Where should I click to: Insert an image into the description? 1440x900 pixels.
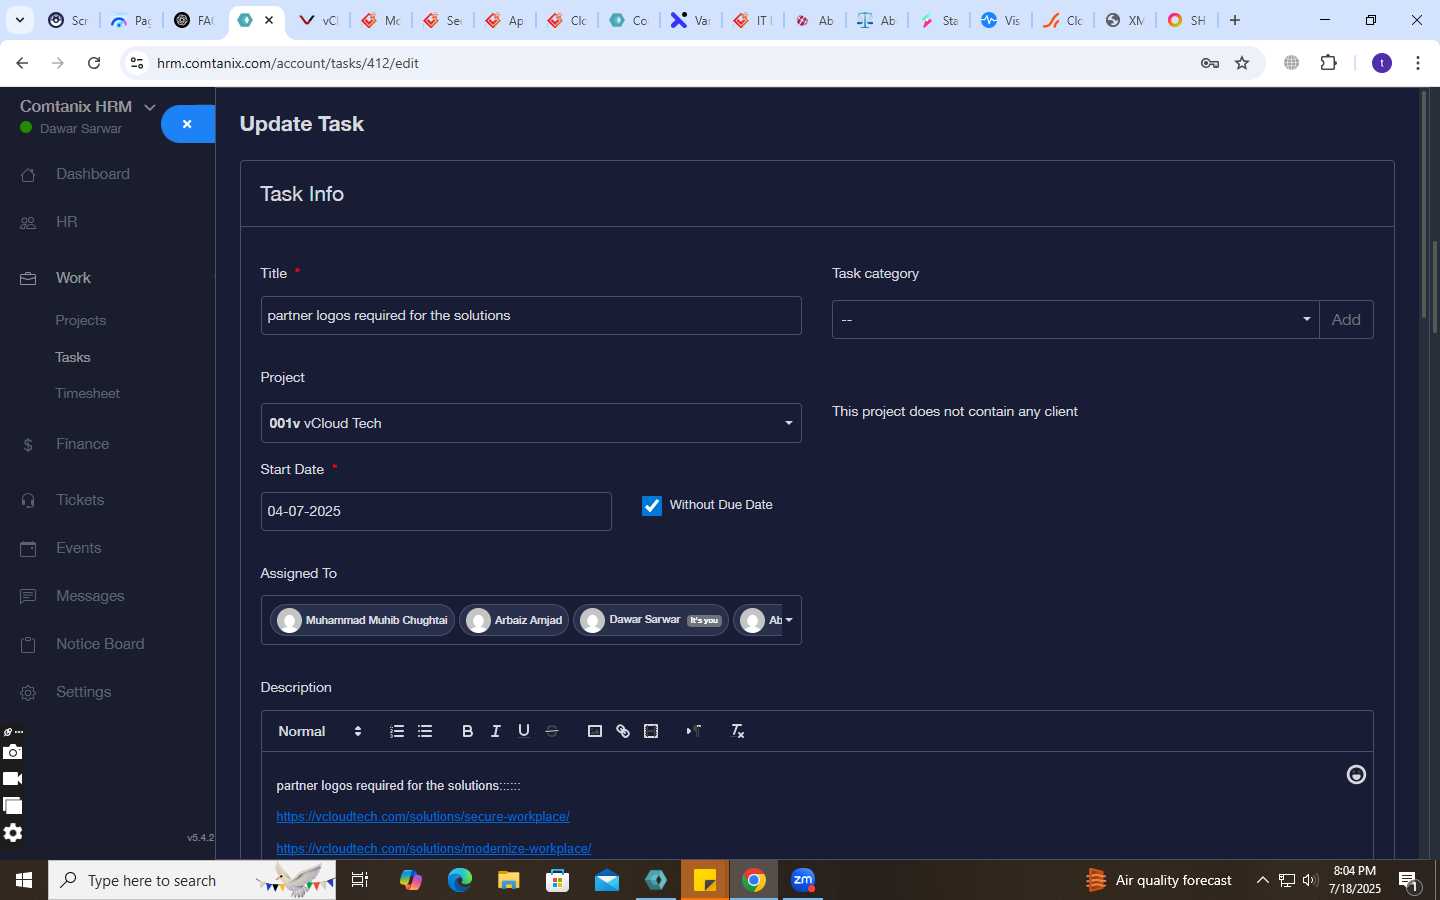[x=595, y=731]
